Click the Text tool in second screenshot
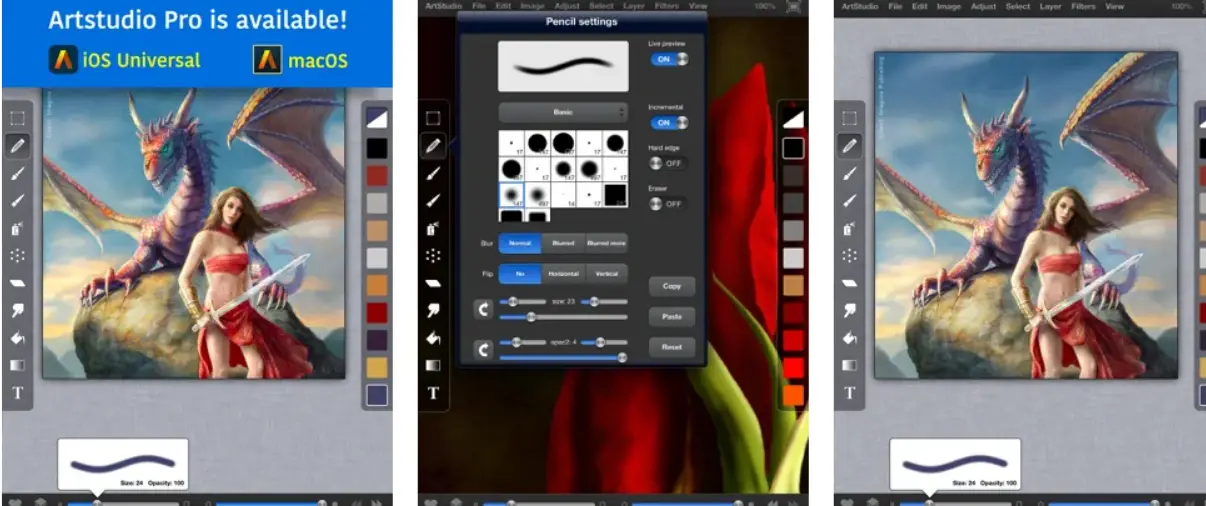Screen dimensions: 1206x506 click(x=433, y=393)
